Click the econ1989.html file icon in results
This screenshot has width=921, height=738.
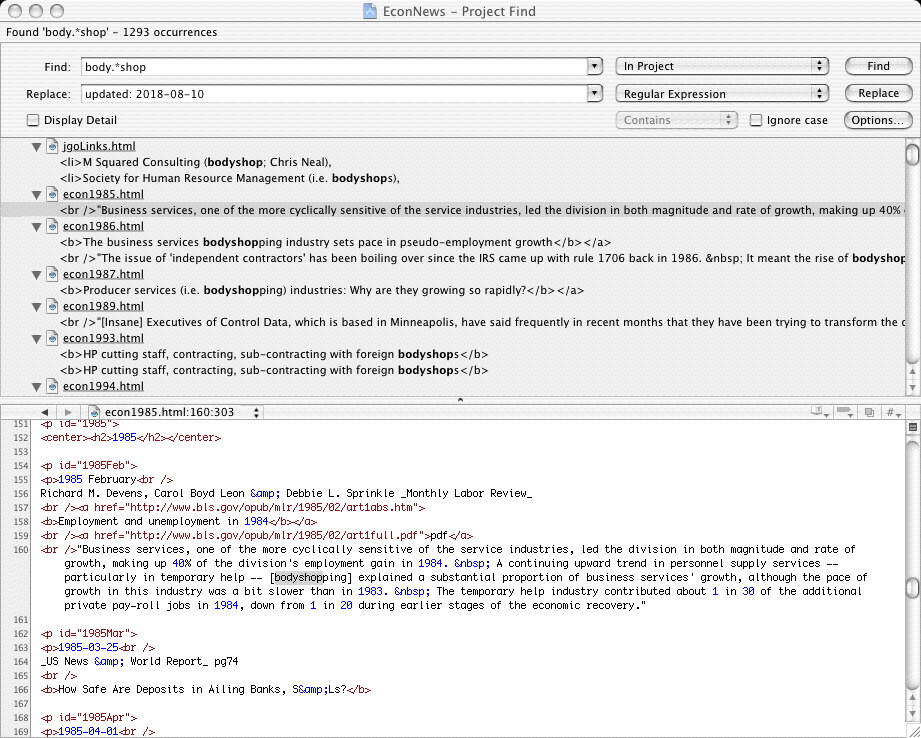[x=52, y=306]
